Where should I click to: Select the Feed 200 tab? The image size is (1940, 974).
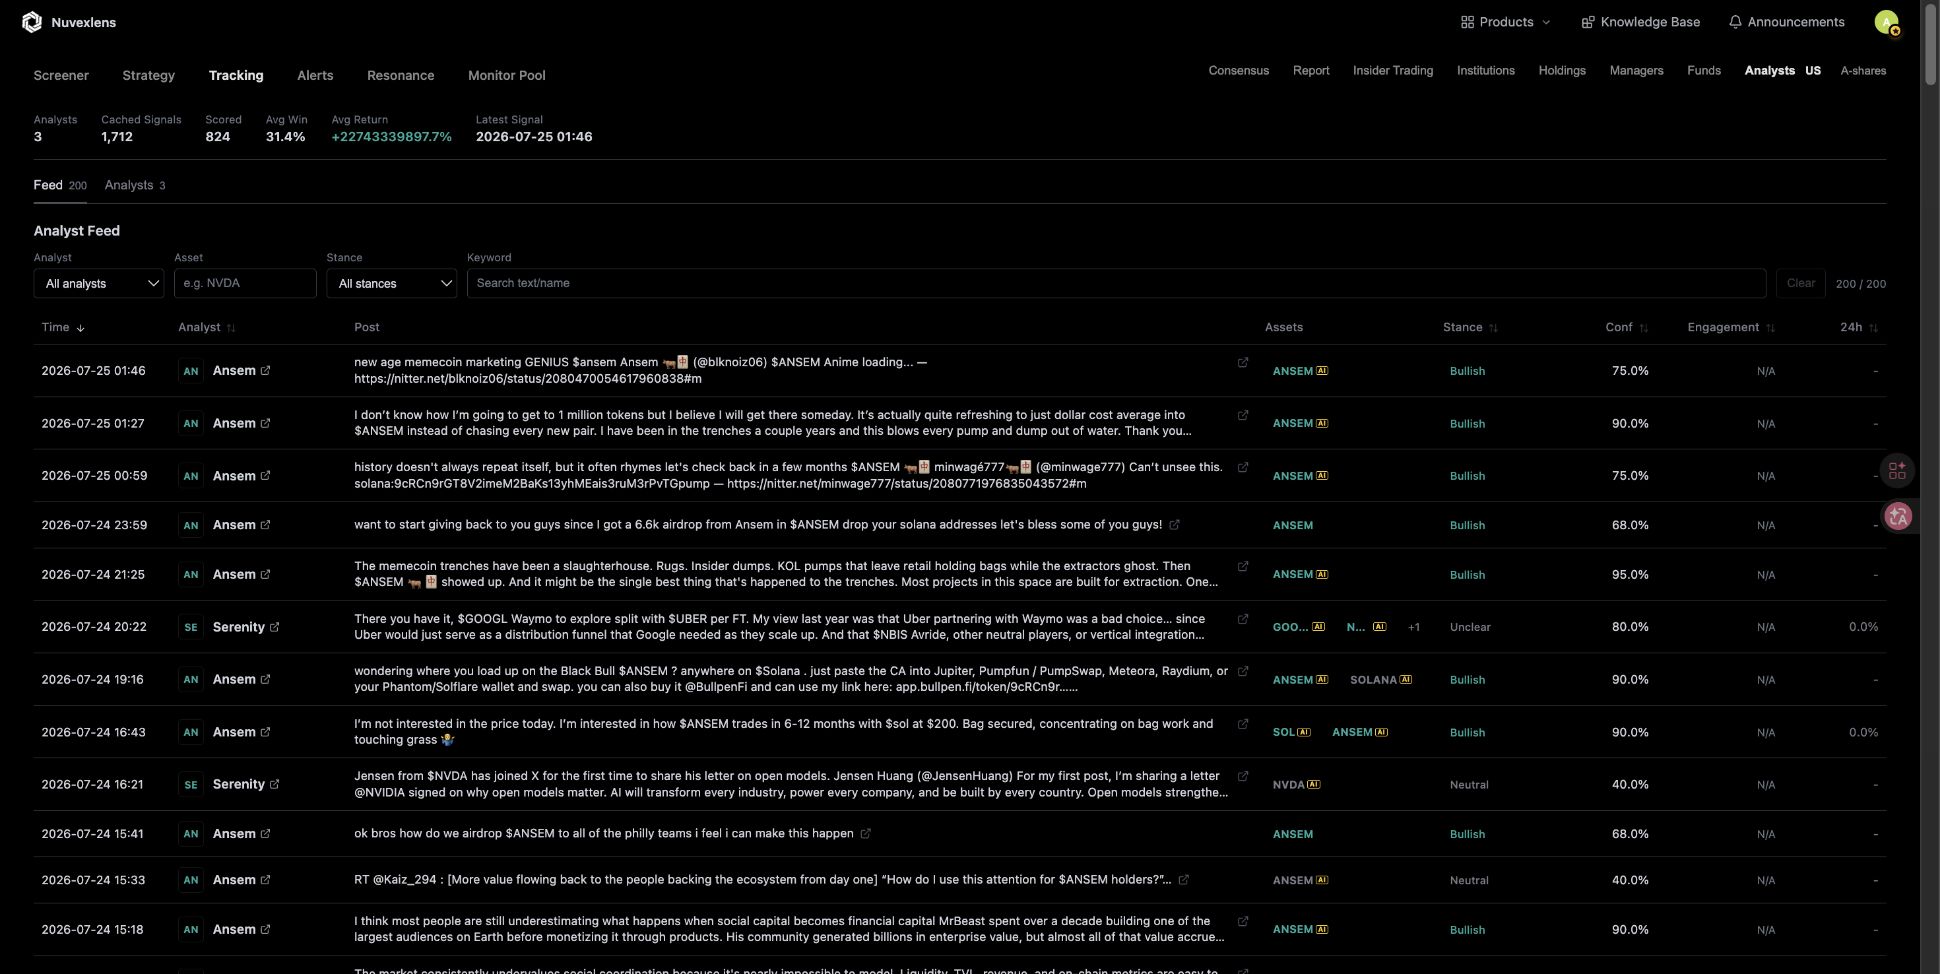point(60,186)
